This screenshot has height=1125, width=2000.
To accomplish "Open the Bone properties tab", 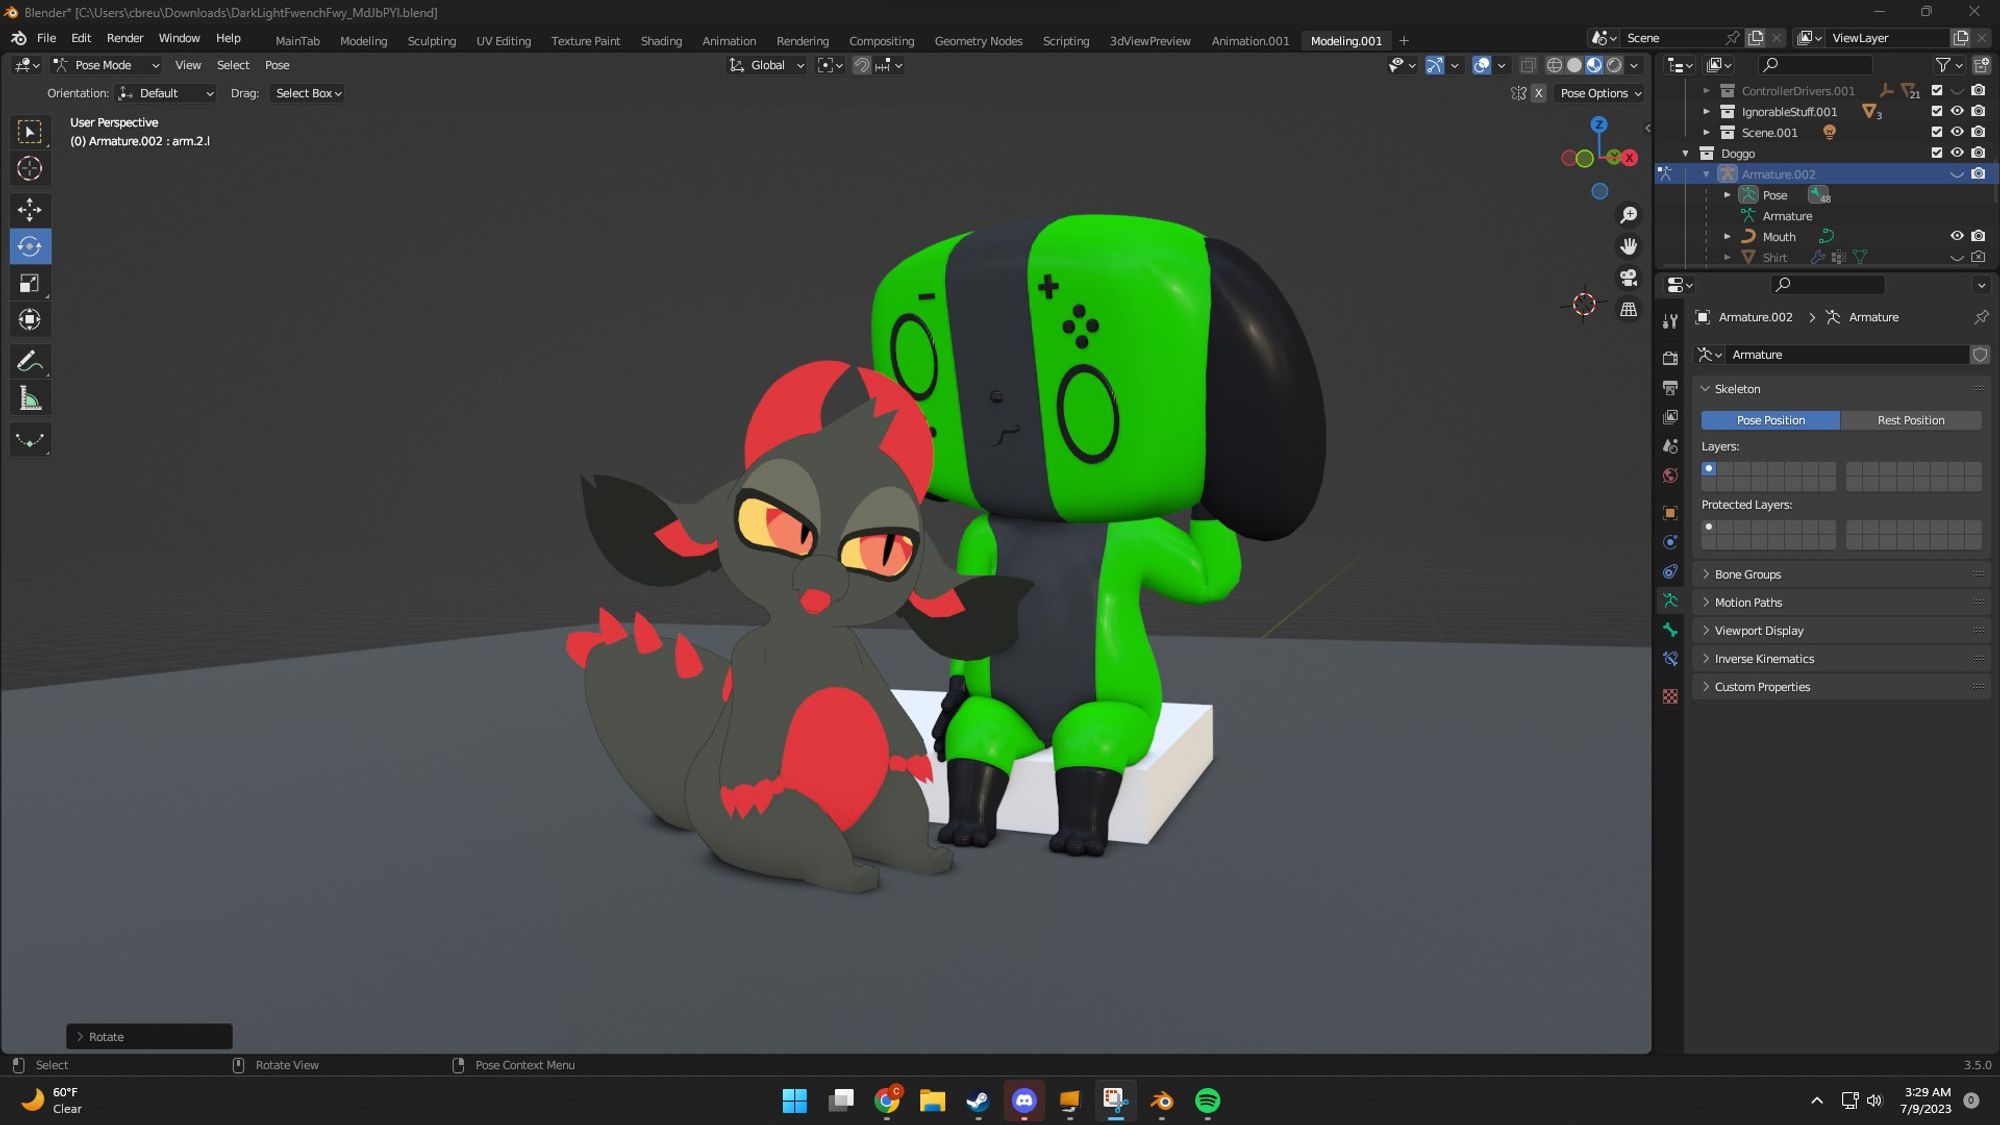I will 1670,630.
